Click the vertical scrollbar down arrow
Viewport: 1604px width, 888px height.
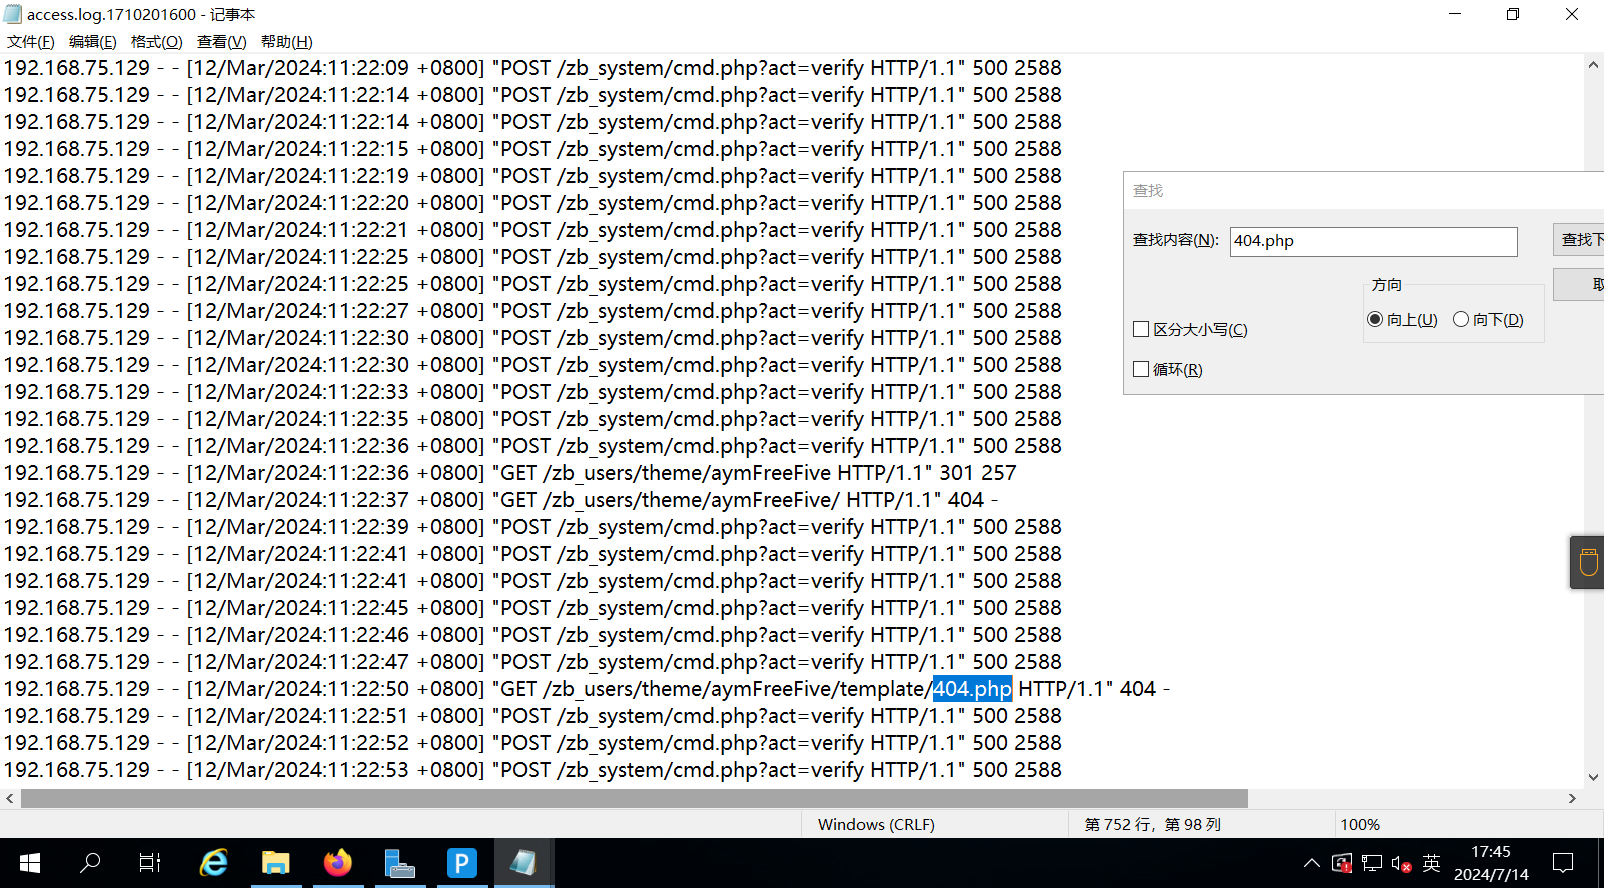1593,777
